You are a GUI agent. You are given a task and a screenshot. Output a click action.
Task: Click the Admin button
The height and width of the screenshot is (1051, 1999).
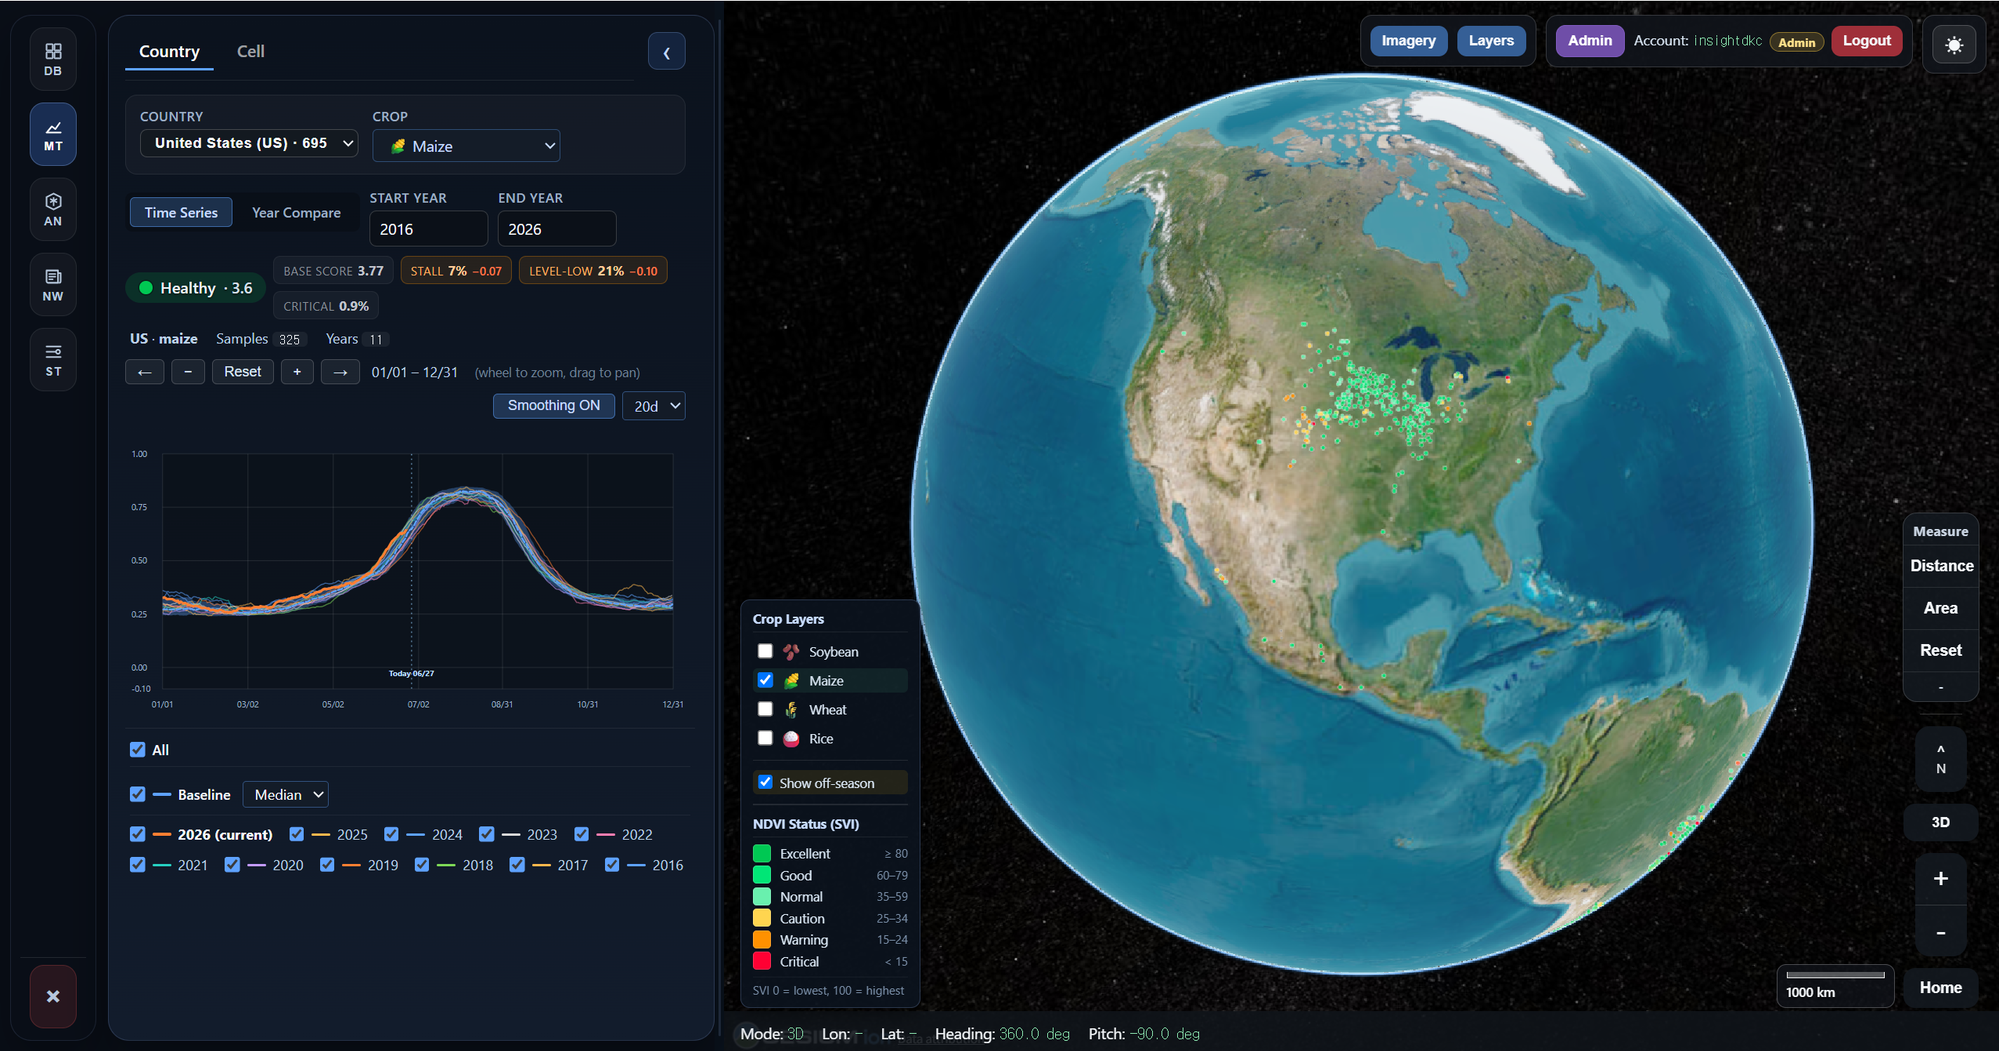pyautogui.click(x=1589, y=41)
